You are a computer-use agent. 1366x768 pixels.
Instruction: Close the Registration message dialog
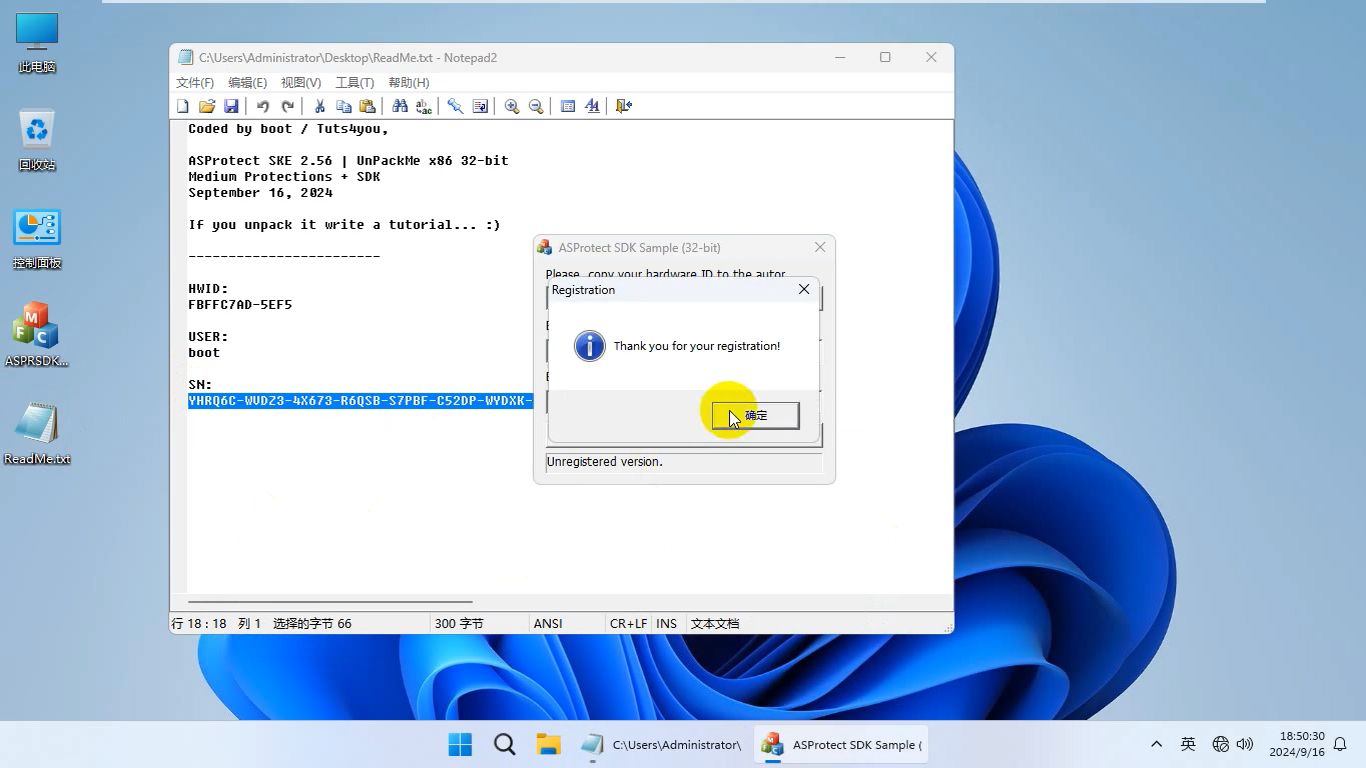804,289
